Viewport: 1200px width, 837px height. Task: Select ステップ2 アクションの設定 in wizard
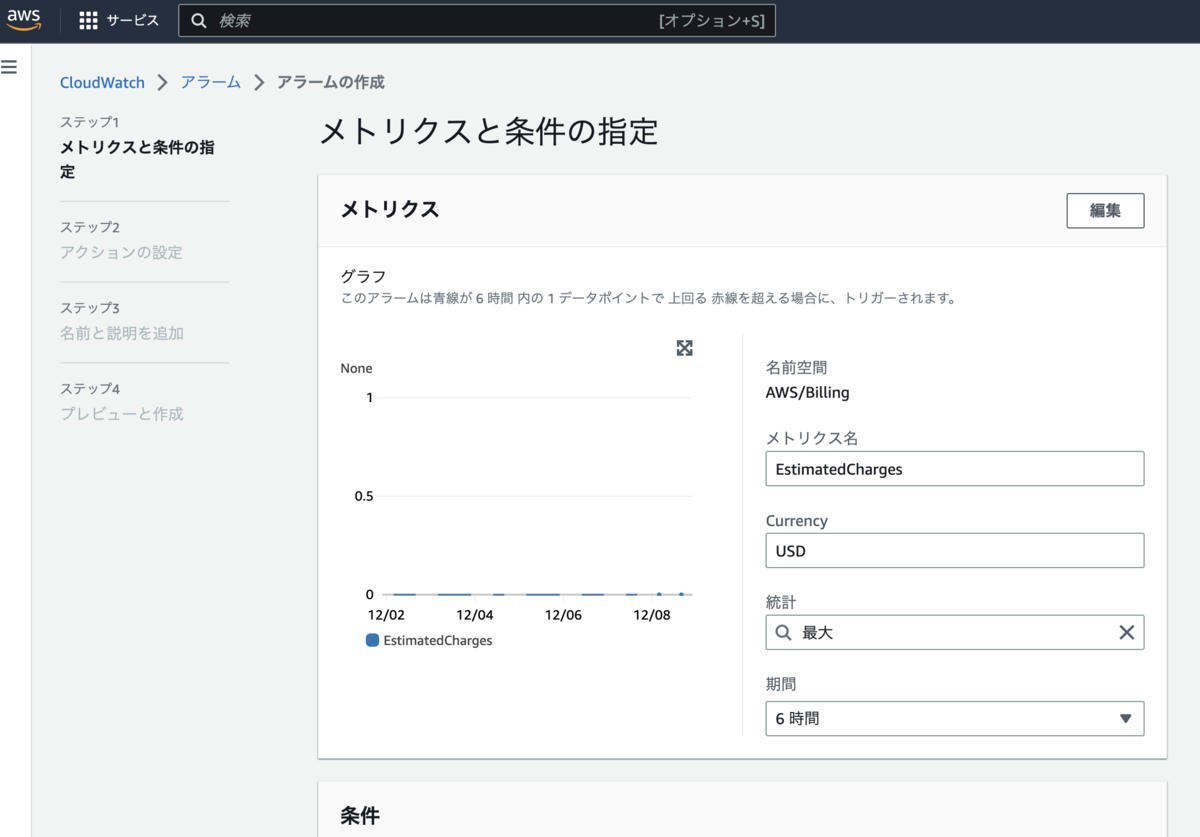click(x=121, y=240)
